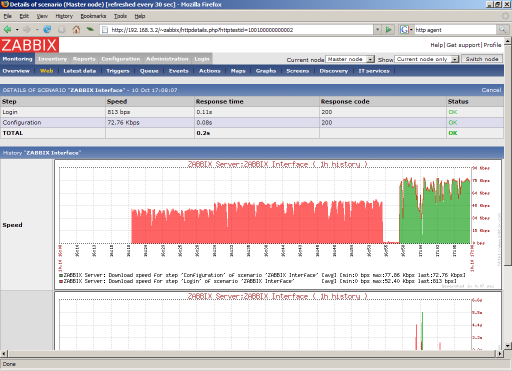
Task: Click the horizontal scrollbar left arrow
Action: 4,353
